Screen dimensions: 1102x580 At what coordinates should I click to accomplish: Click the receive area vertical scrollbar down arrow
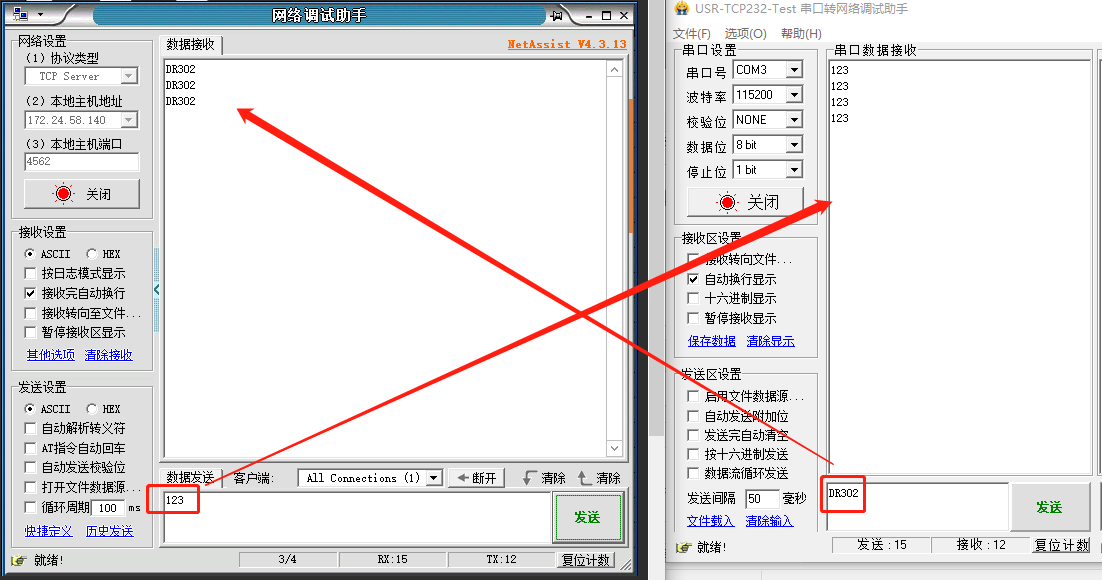click(615, 449)
